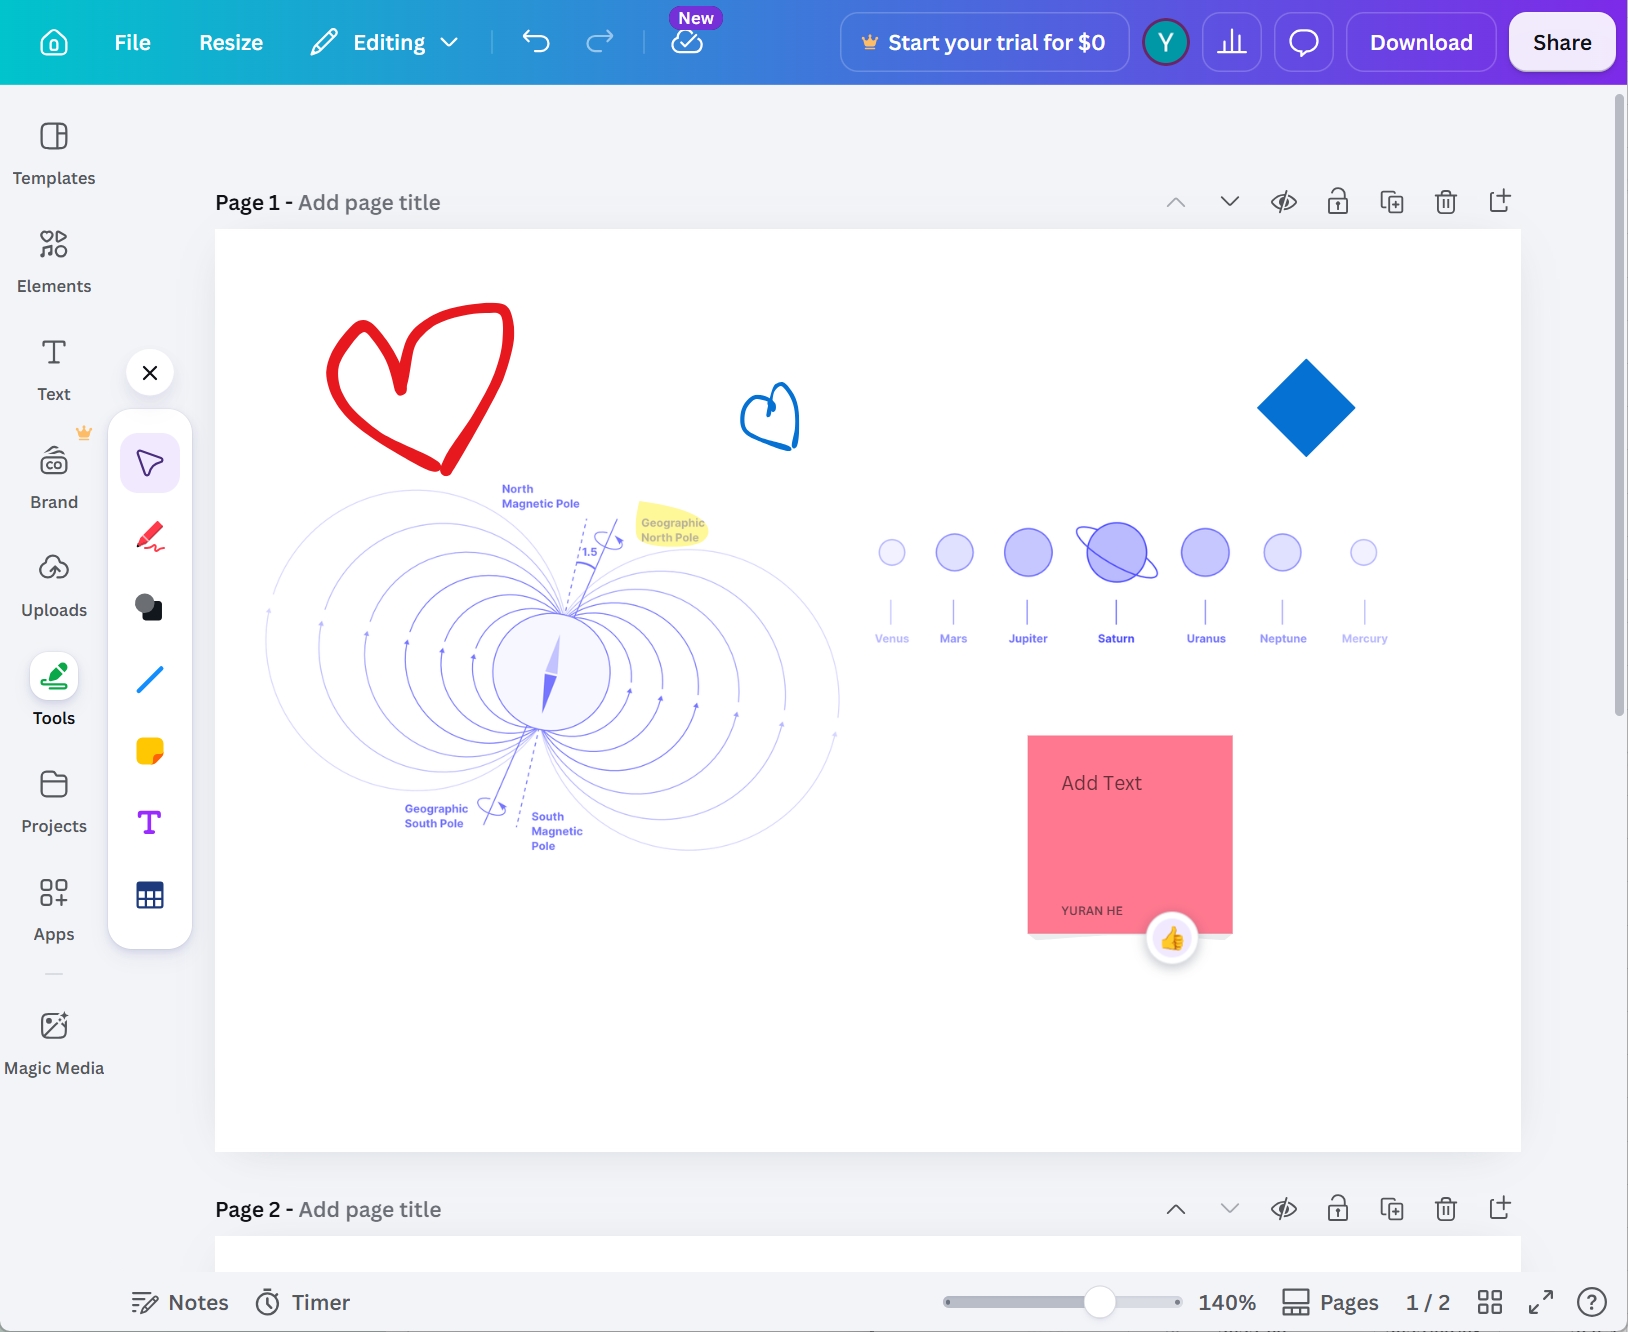This screenshot has height=1332, width=1628.
Task: Open the Y account avatar
Action: [1166, 42]
